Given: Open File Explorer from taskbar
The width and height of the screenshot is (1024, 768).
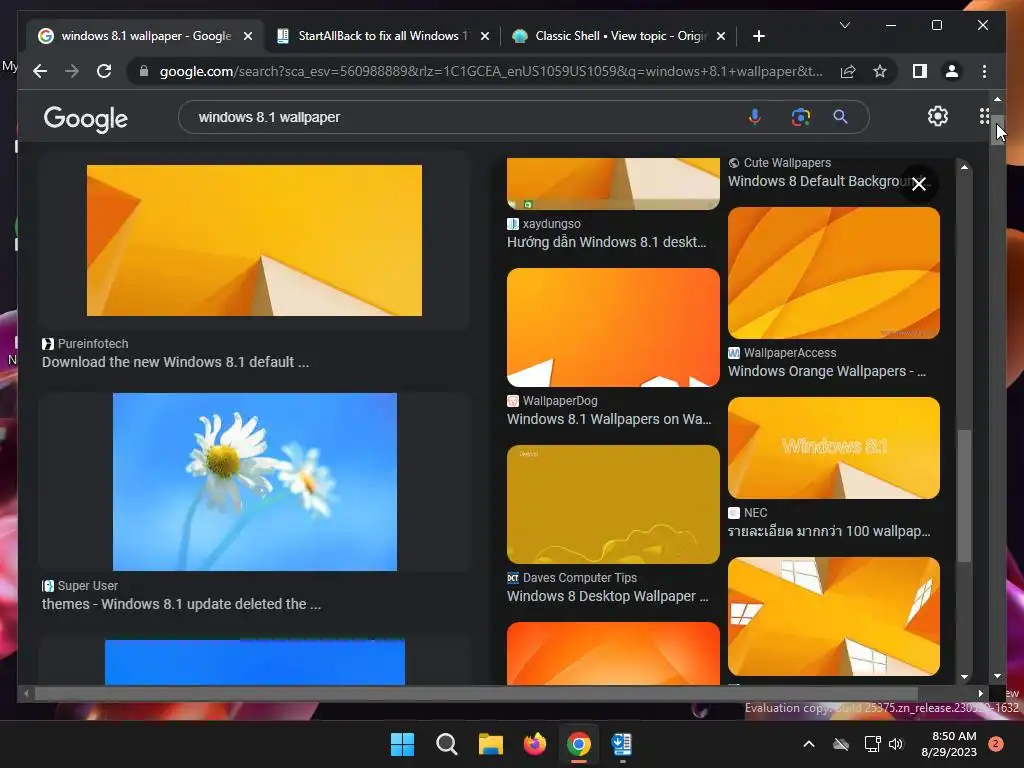Looking at the screenshot, I should click(490, 744).
